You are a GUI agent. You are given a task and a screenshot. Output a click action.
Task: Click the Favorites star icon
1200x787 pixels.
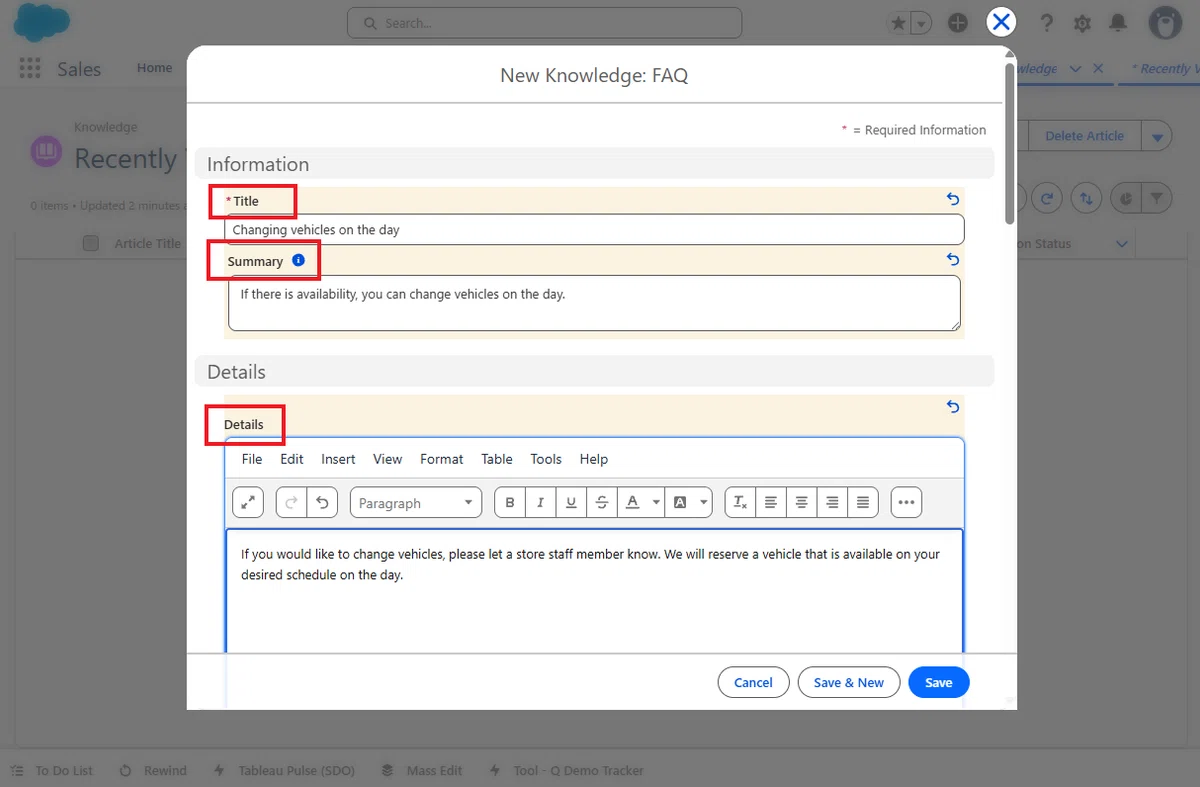(x=899, y=23)
